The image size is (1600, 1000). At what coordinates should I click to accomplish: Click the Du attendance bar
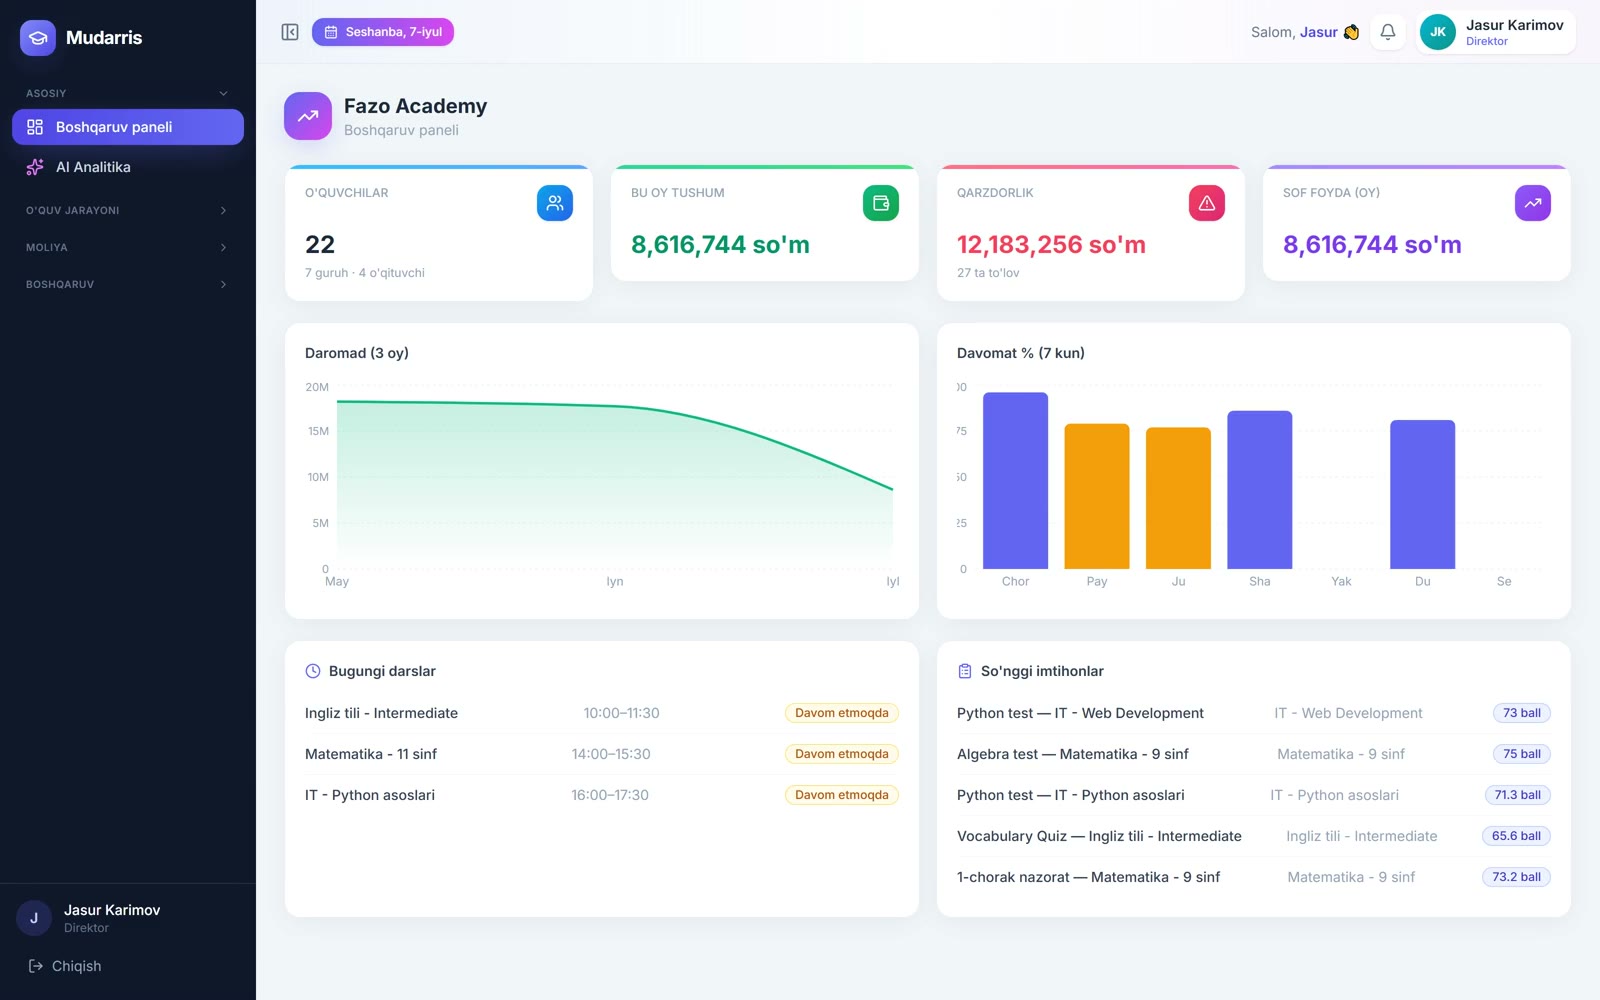(x=1423, y=494)
